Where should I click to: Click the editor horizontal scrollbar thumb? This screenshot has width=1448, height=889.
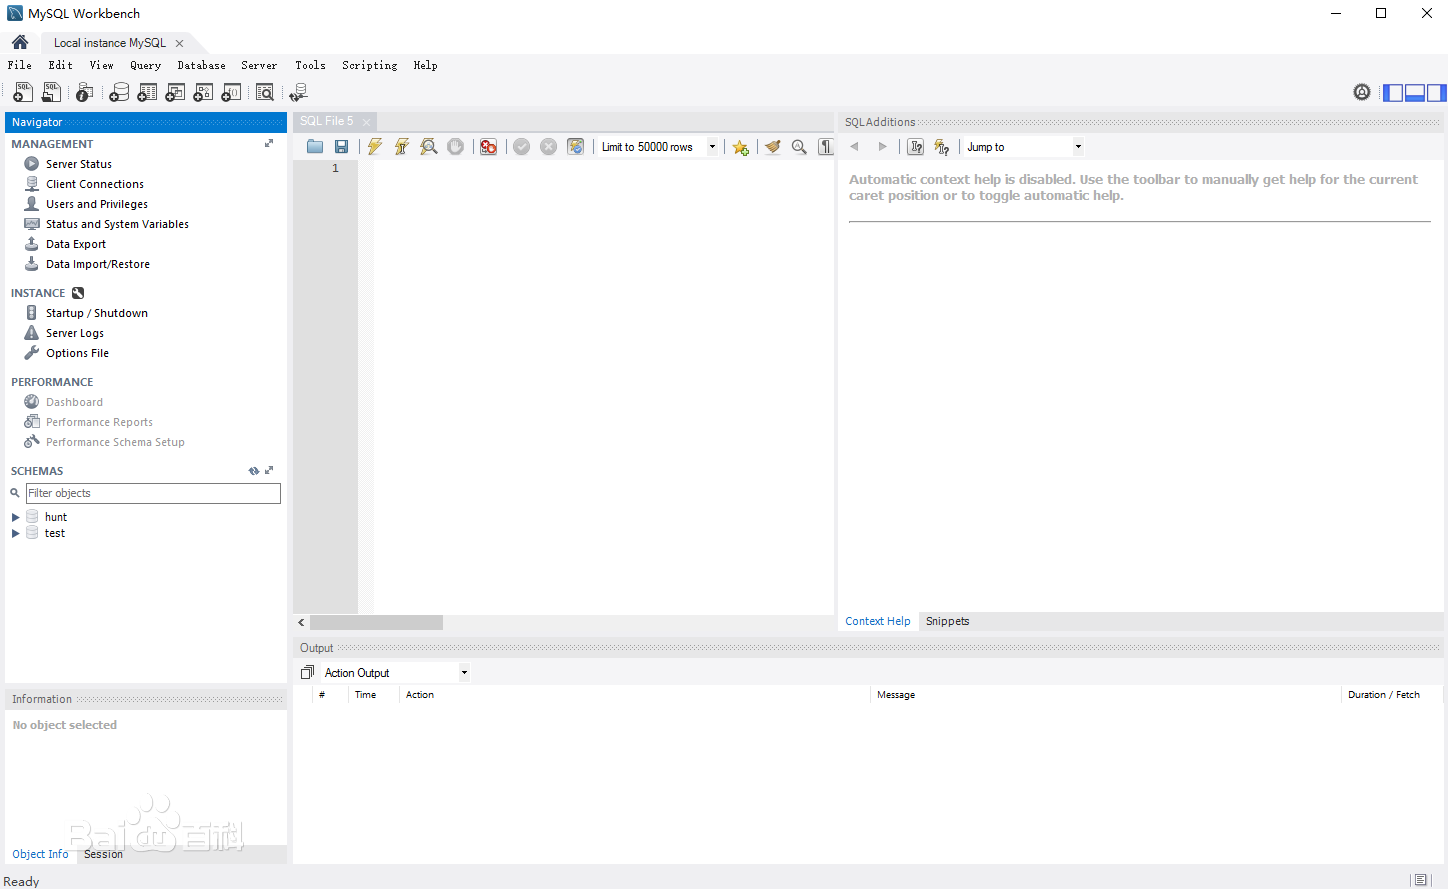(376, 622)
